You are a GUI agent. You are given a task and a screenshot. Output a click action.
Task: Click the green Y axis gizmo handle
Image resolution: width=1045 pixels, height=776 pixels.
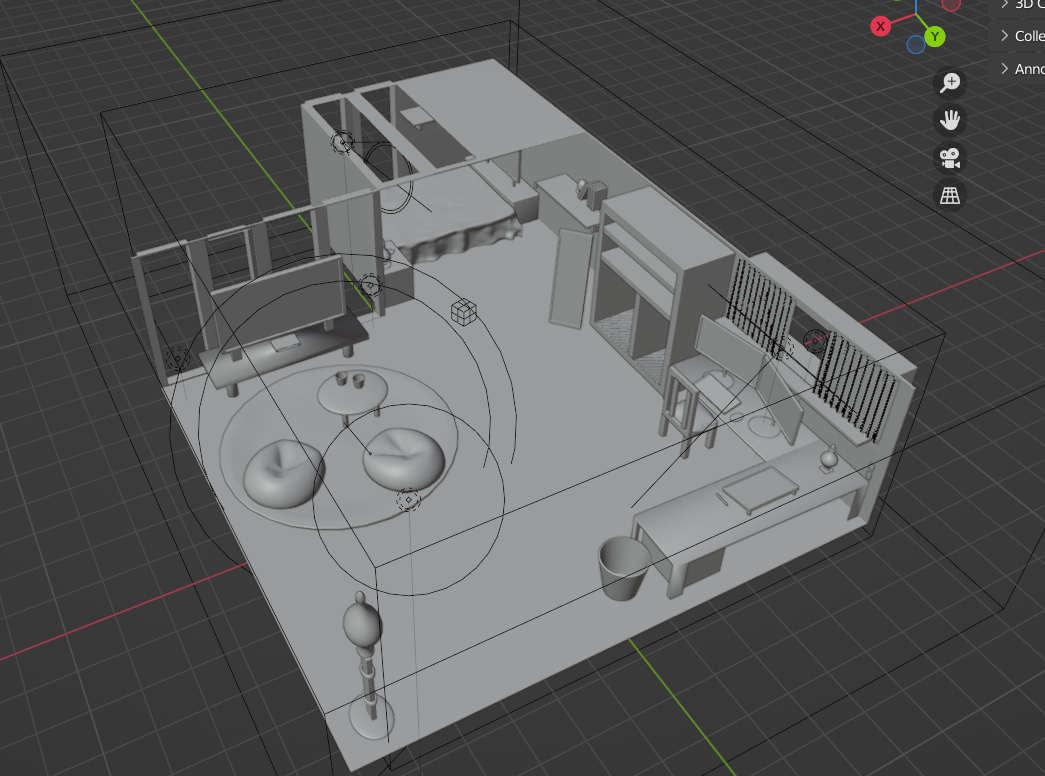click(x=935, y=37)
